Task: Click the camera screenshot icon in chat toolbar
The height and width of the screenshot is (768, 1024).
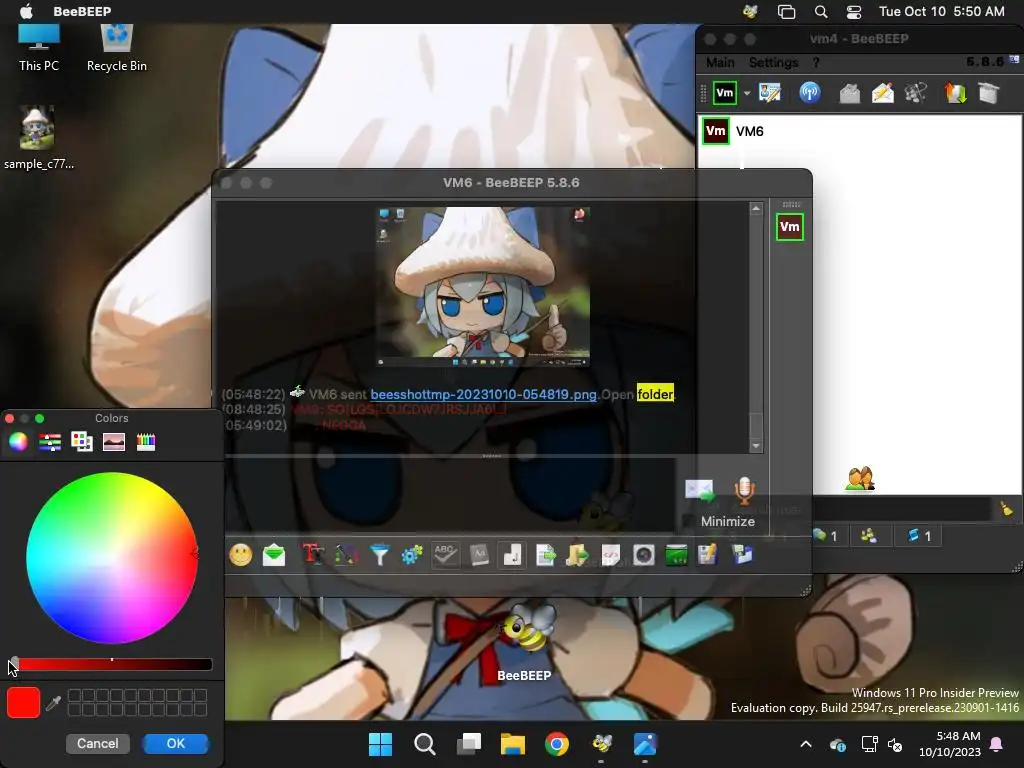Action: pos(644,555)
